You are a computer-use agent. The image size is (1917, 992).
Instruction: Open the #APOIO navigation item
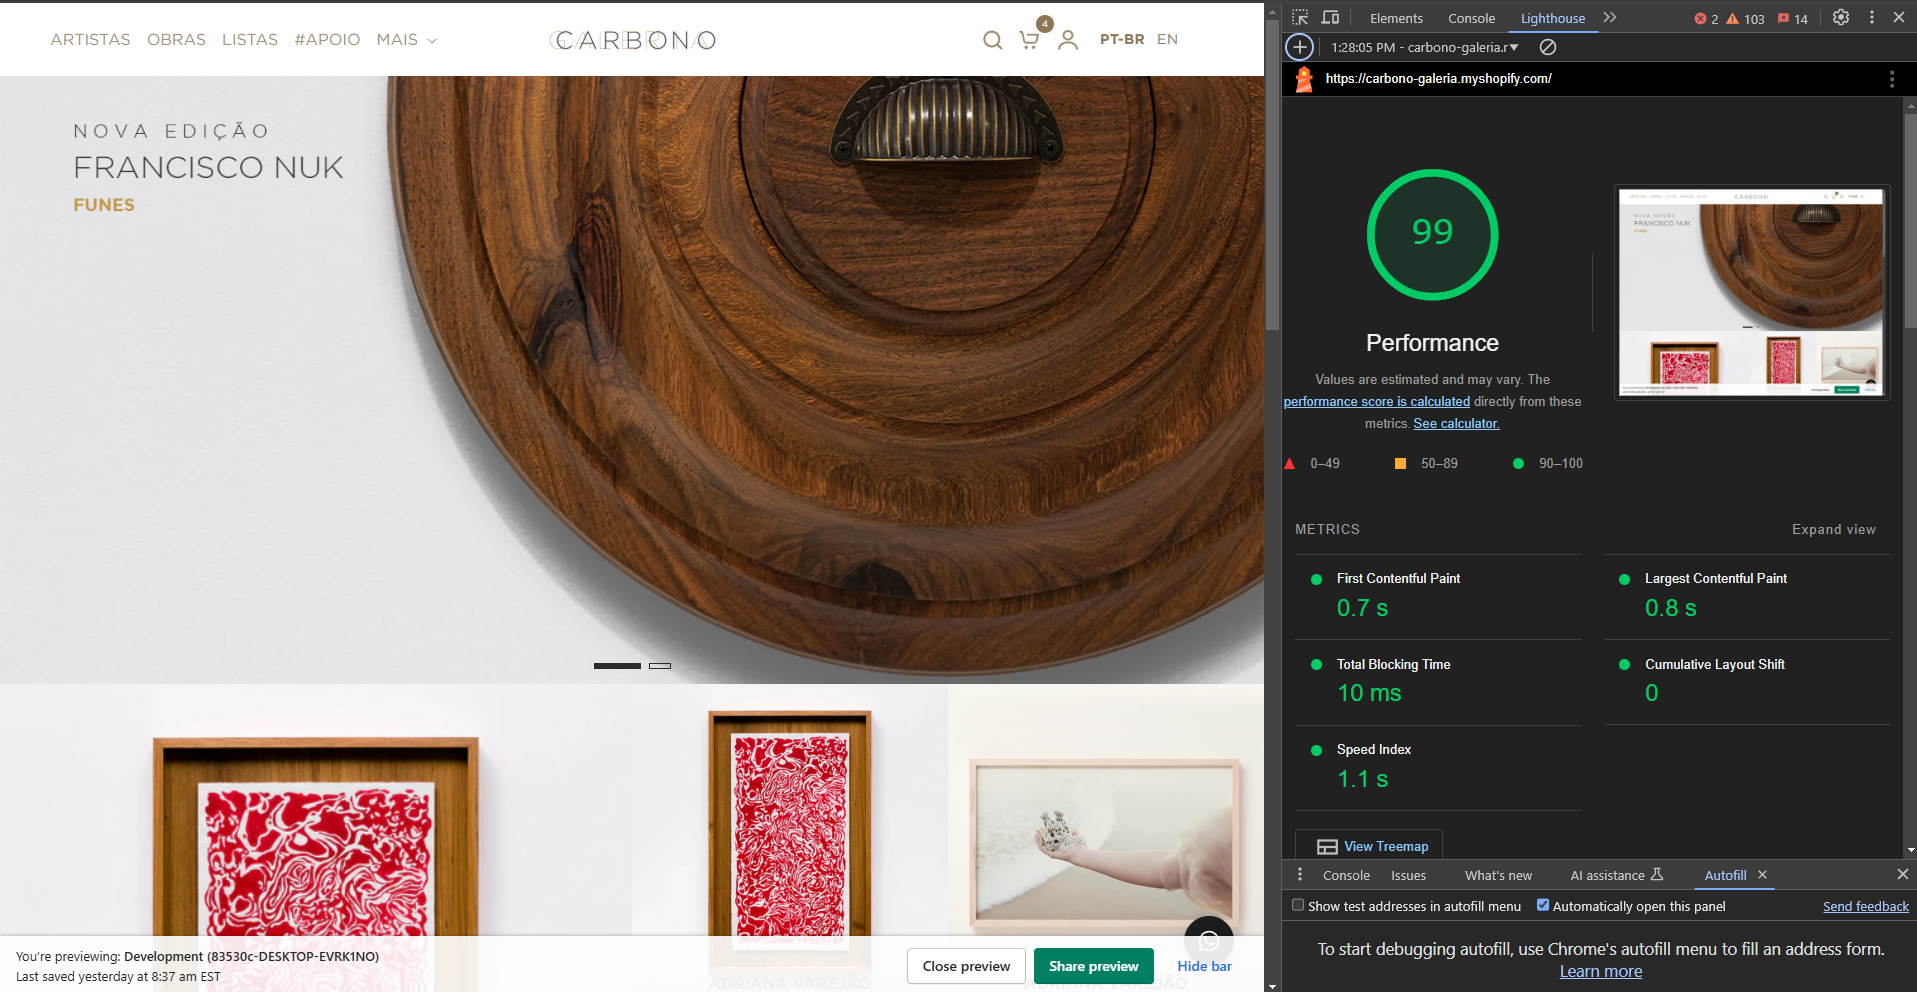pyautogui.click(x=327, y=40)
